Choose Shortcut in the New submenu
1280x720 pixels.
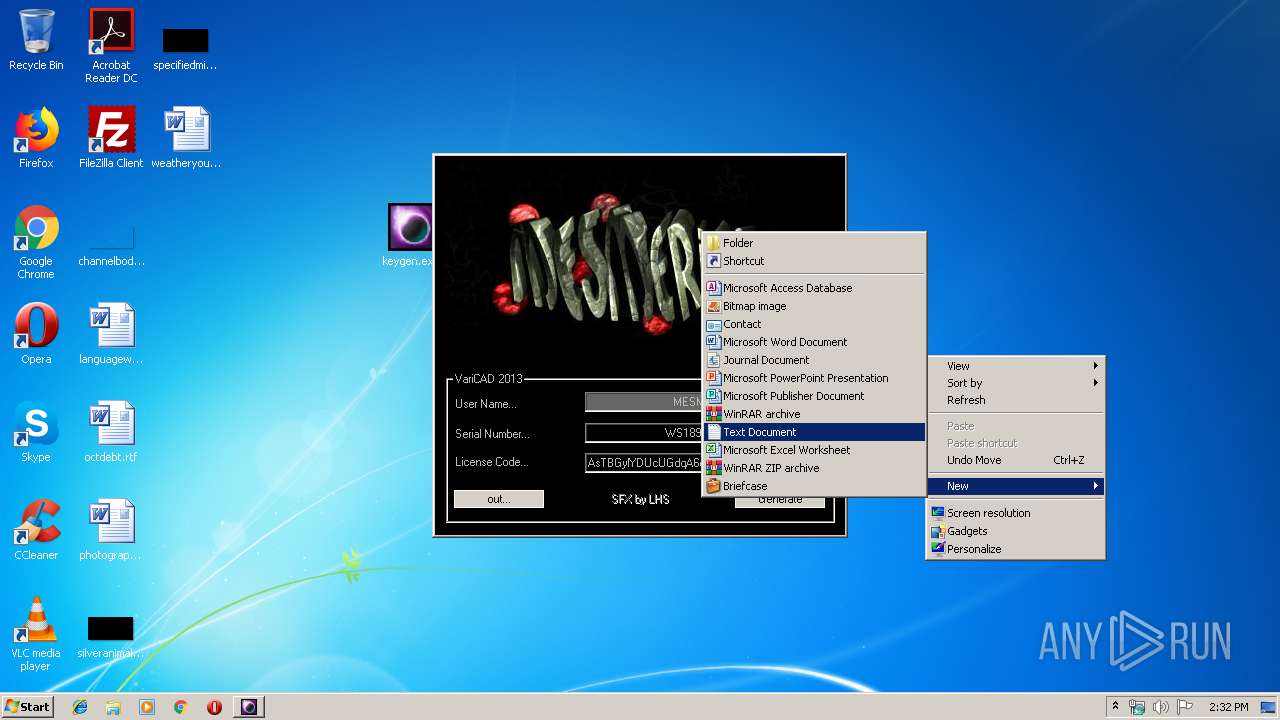(x=814, y=261)
